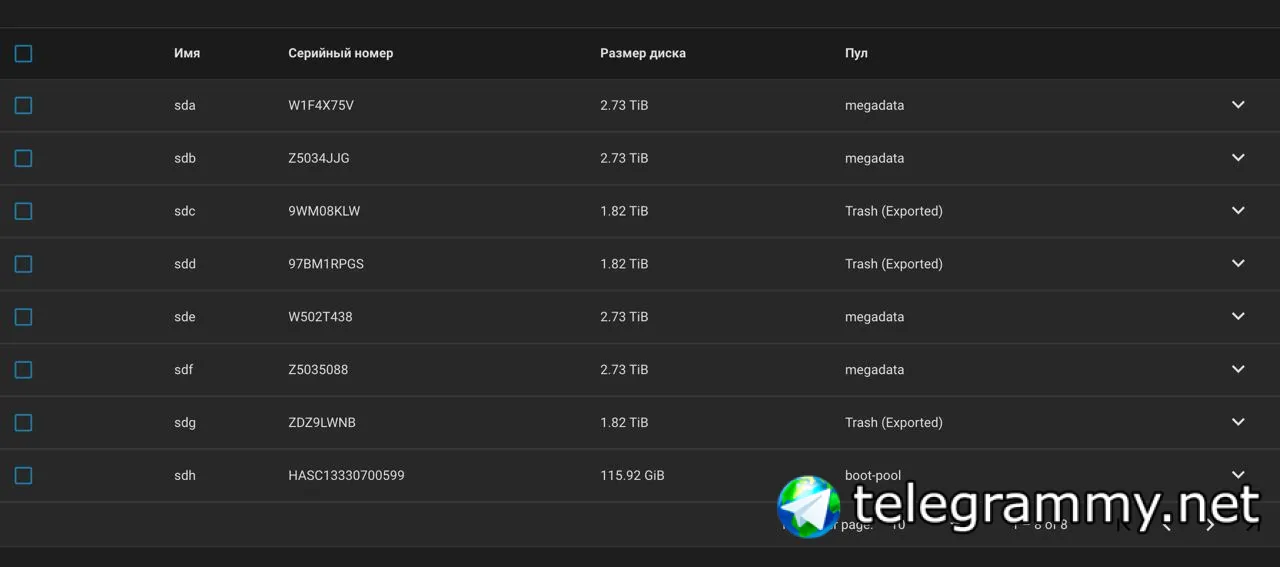Expand the sdb disk row

(1238, 158)
